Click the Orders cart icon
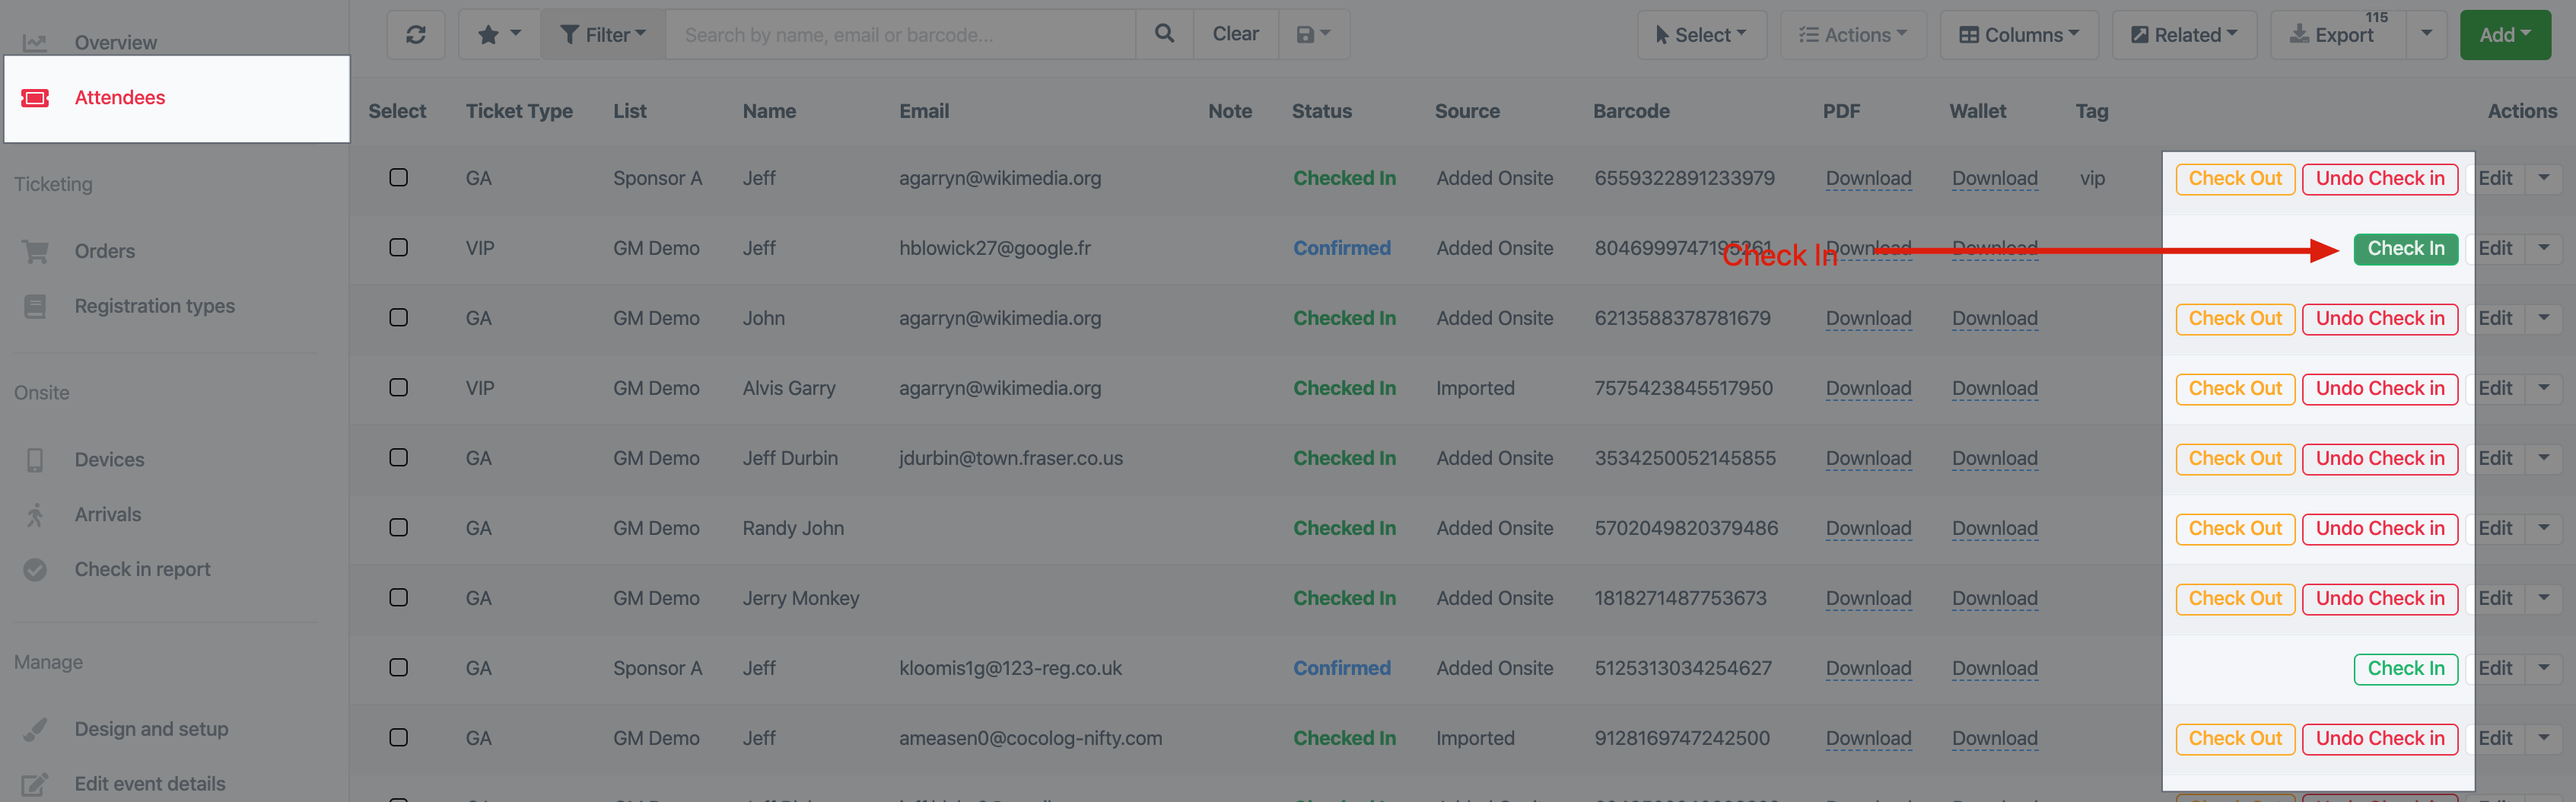 pyautogui.click(x=35, y=251)
